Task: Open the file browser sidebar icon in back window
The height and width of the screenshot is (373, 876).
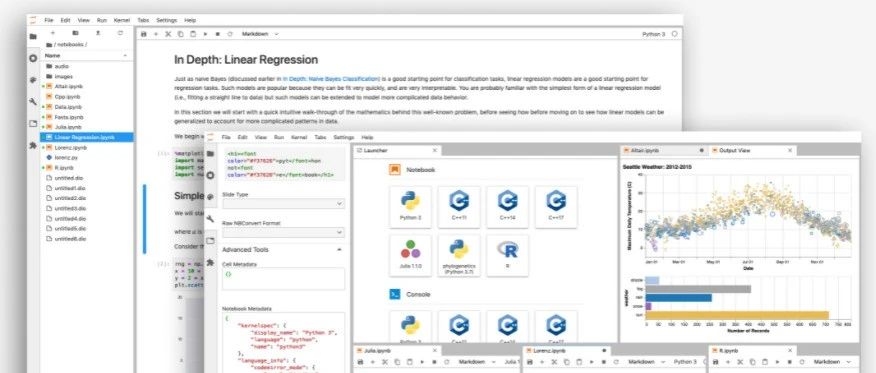Action: pyautogui.click(x=33, y=36)
